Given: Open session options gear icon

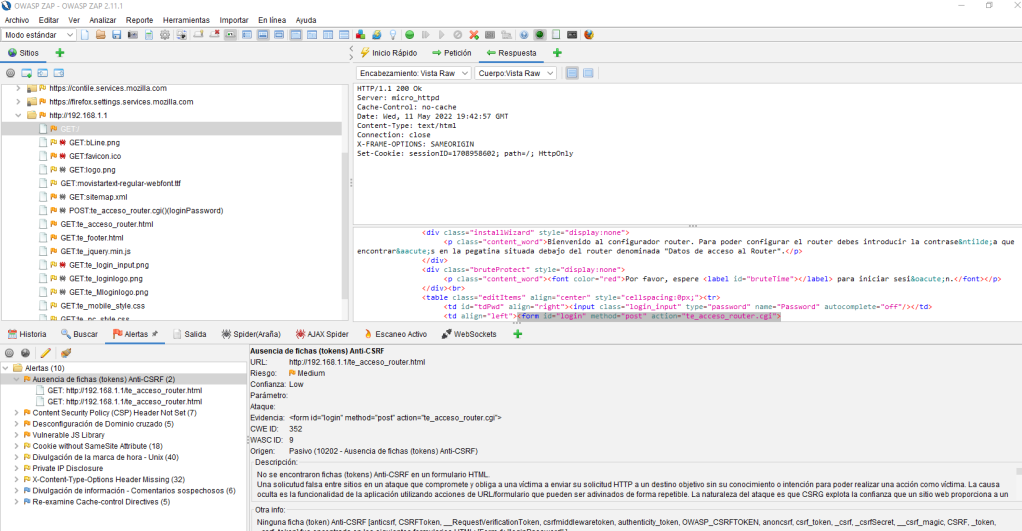Looking at the screenshot, I should (165, 35).
